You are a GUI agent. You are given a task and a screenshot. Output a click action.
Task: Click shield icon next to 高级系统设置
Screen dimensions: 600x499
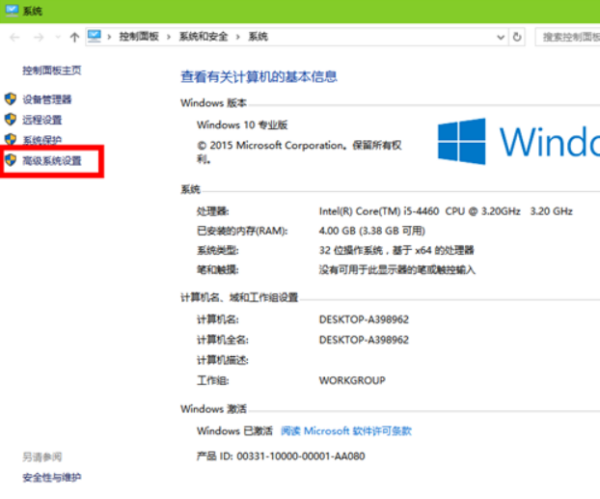[x=10, y=160]
